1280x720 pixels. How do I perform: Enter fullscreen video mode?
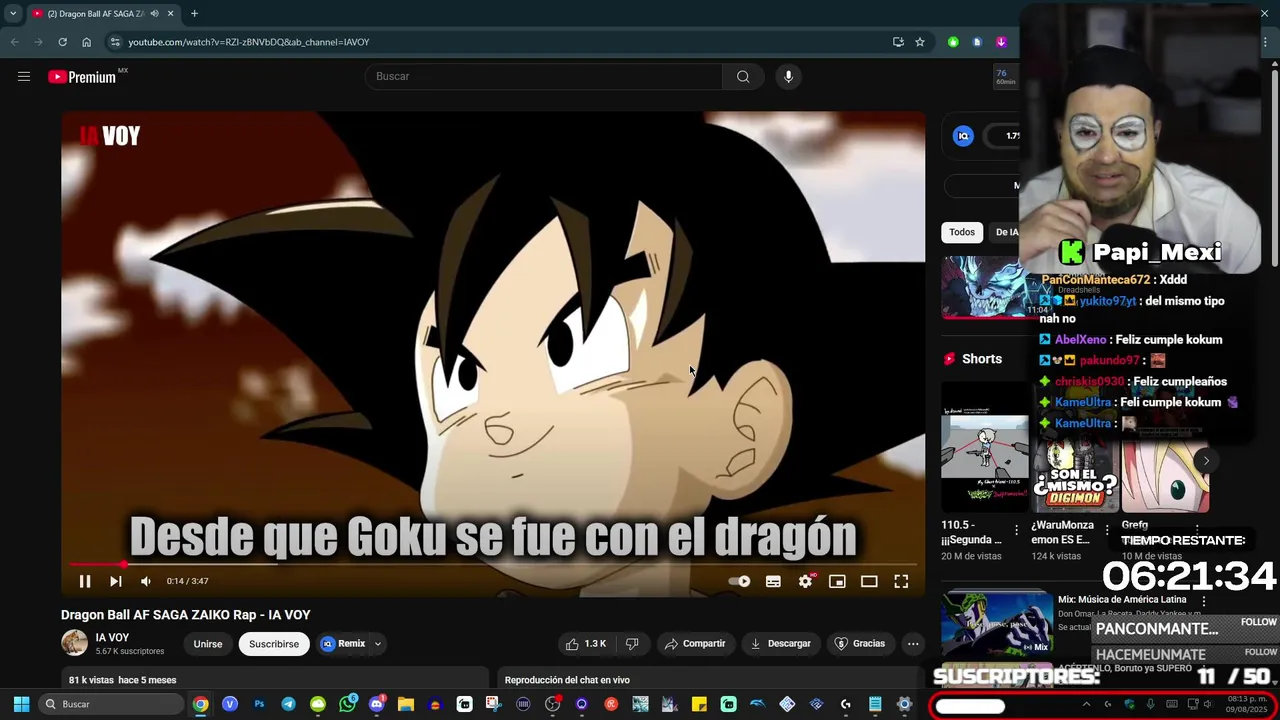click(901, 581)
